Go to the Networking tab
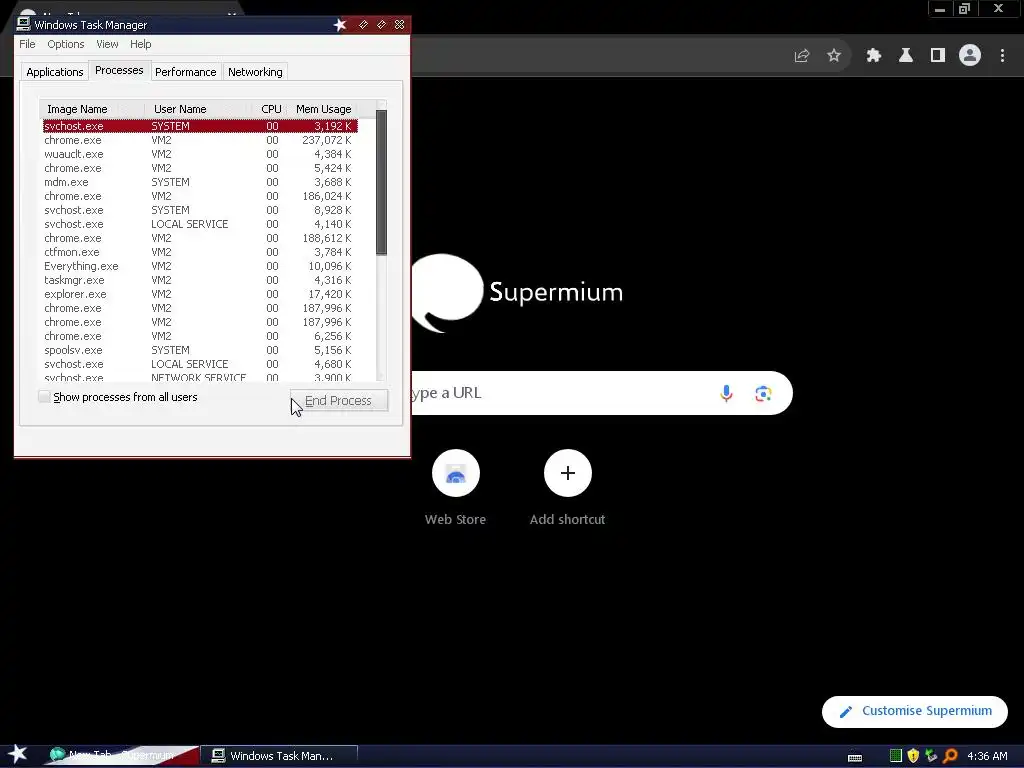Screen dimensions: 1024x768 255,72
